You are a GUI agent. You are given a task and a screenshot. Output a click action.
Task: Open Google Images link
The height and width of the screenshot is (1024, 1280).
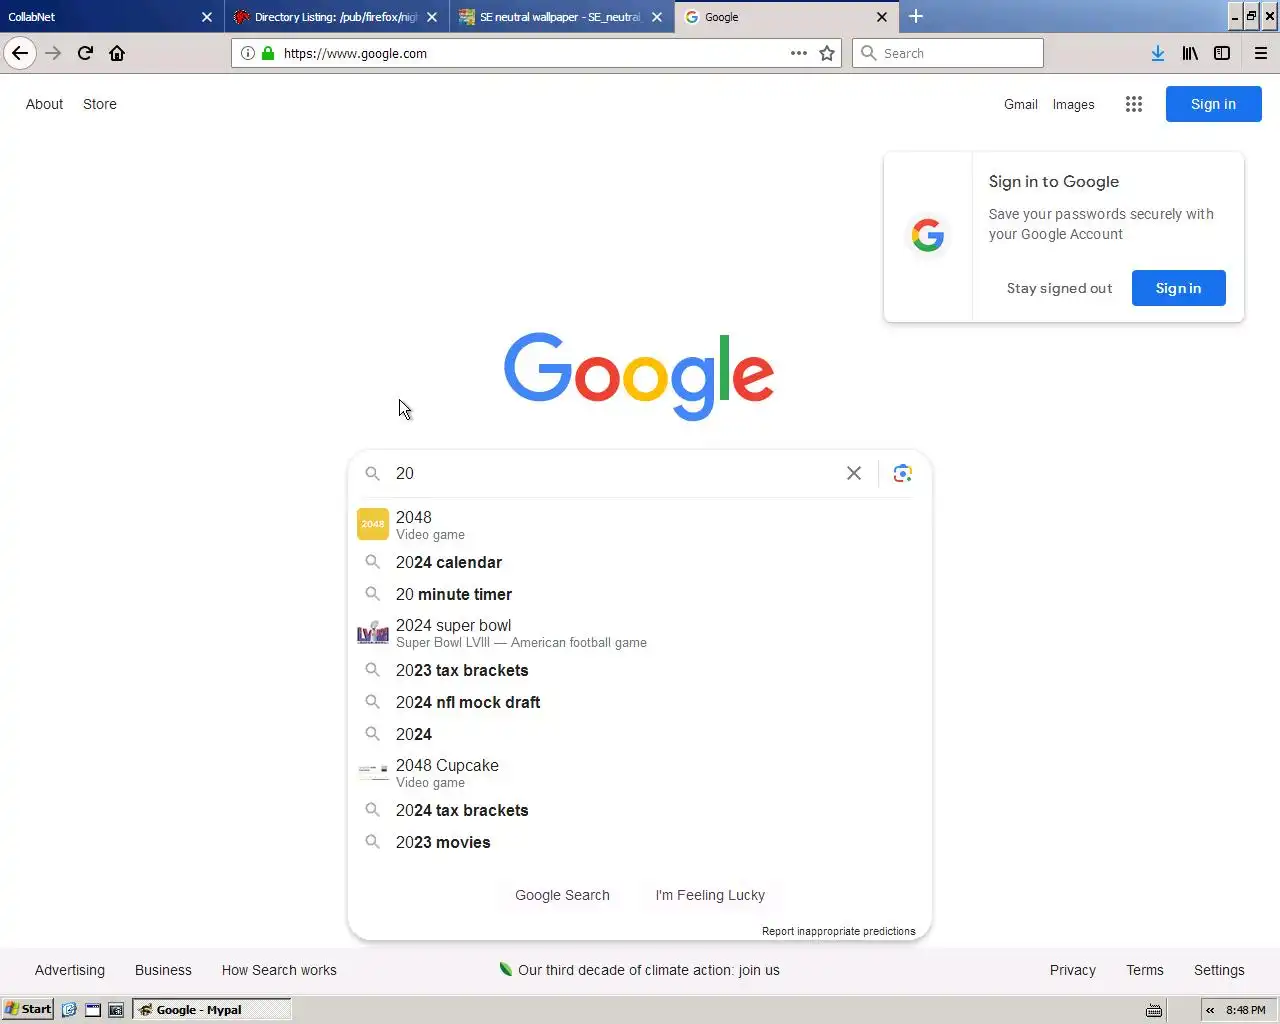click(1073, 104)
